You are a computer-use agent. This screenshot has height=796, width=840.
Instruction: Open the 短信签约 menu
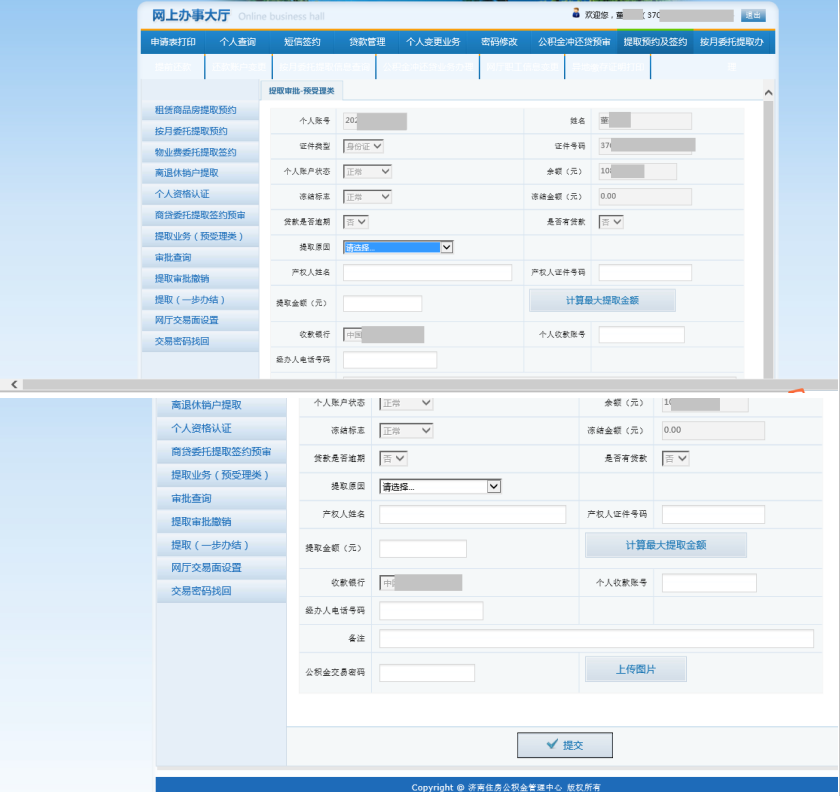click(302, 42)
